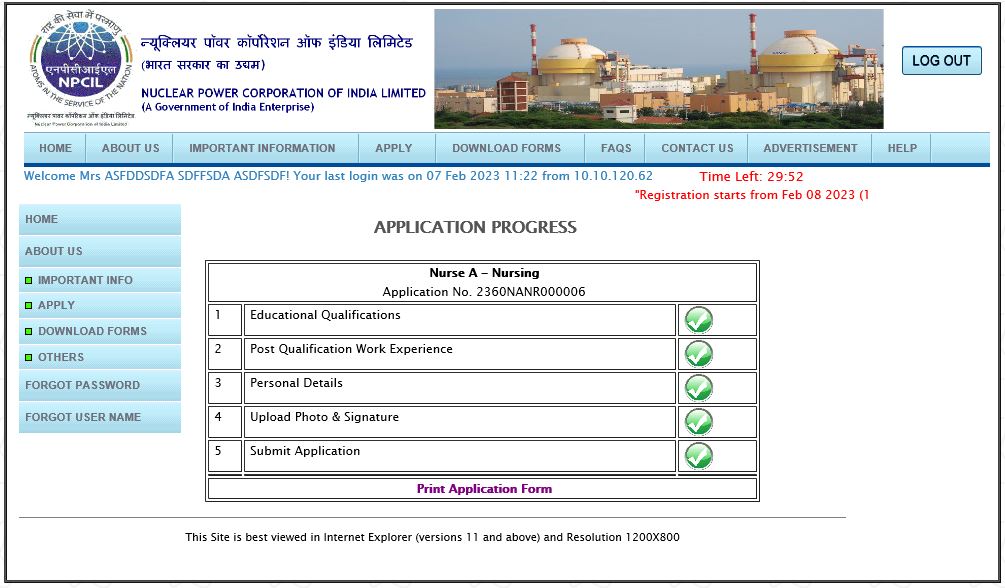
Task: Click the red Registration starts marquee text
Action: 752,195
